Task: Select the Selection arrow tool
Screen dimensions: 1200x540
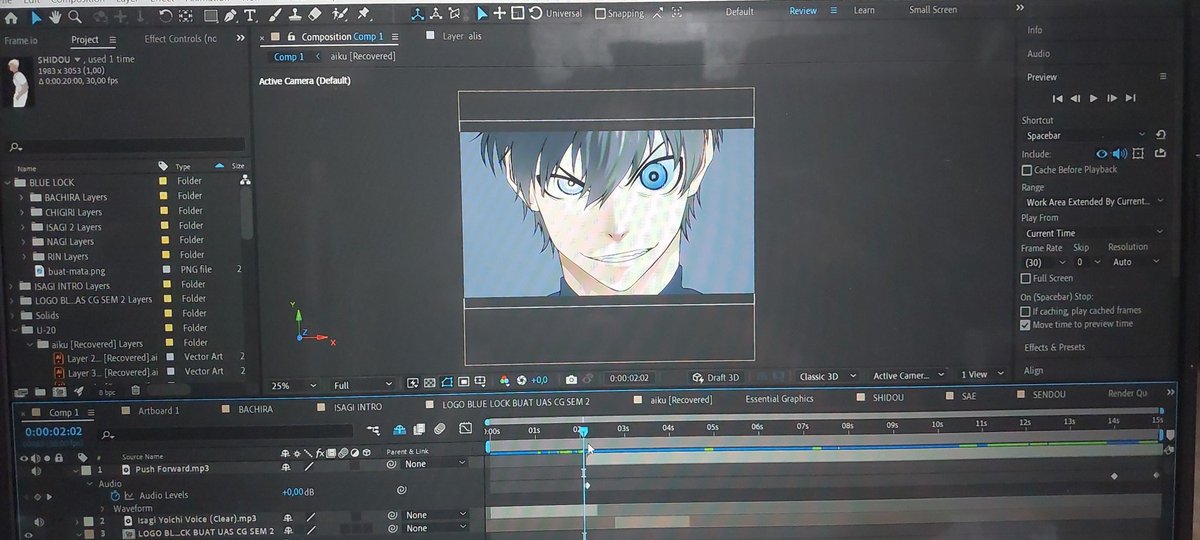Action: tap(36, 16)
